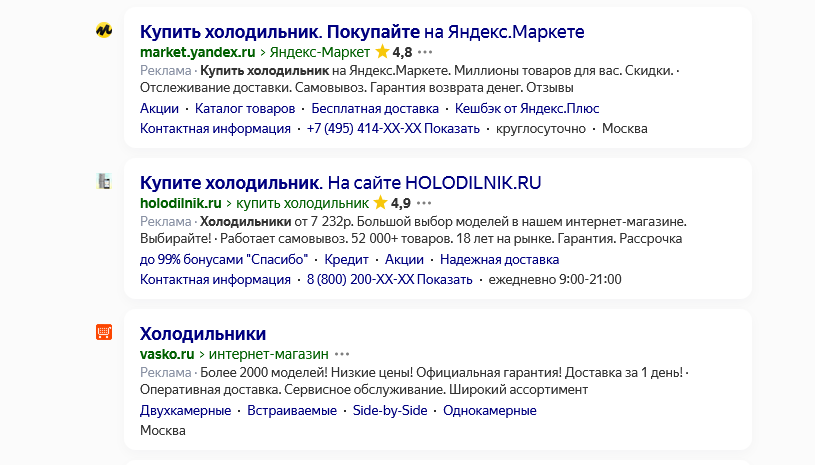Show the phone number 8 (800) 200-XX-XX
815x465 pixels.
(x=389, y=280)
